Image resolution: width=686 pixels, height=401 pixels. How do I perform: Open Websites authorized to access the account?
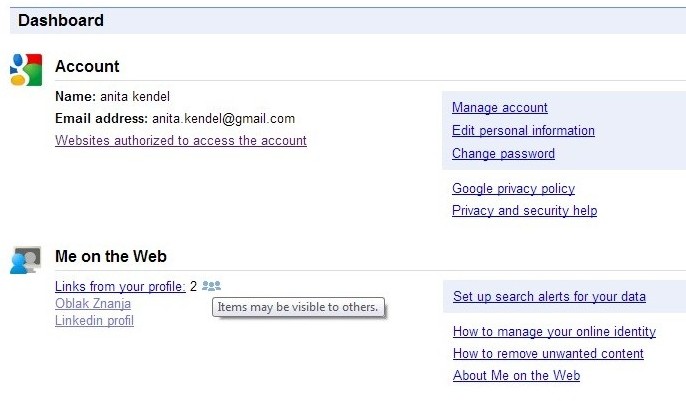[x=181, y=141]
